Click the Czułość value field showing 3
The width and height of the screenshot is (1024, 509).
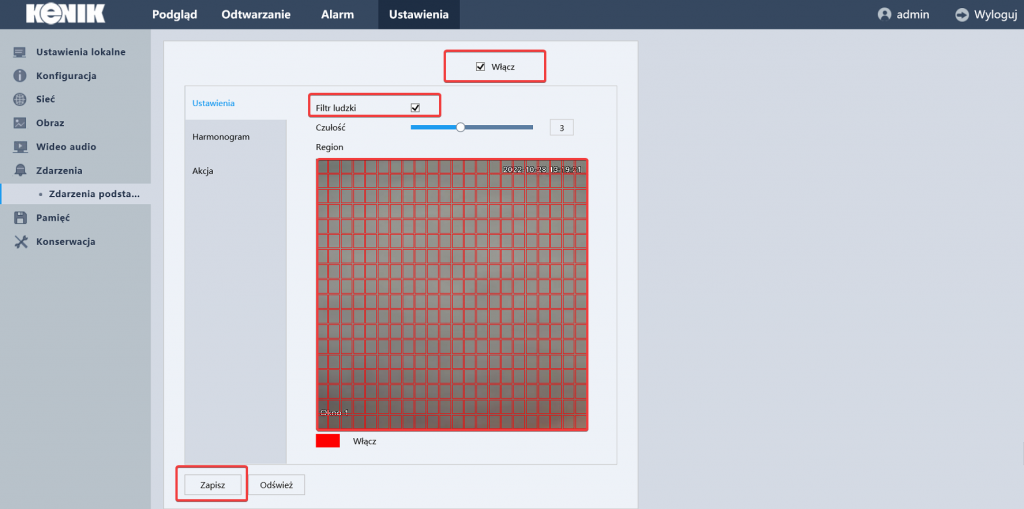click(x=561, y=128)
